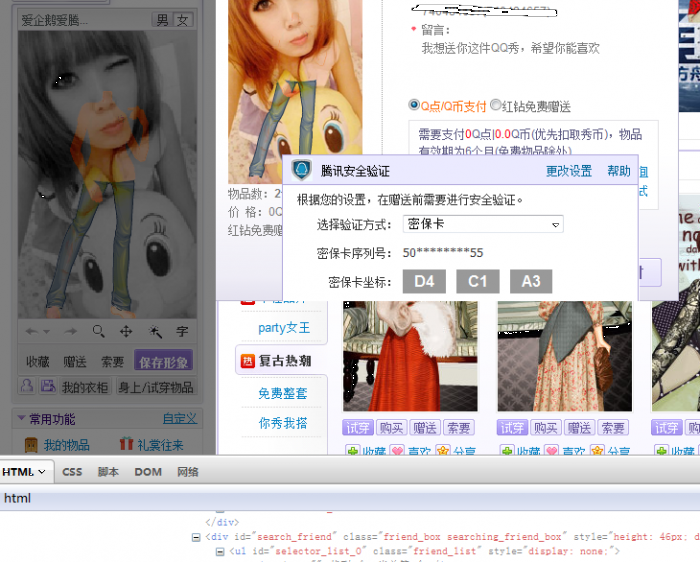Open the 自定义 link
This screenshot has height=562, width=700.
[x=179, y=418]
